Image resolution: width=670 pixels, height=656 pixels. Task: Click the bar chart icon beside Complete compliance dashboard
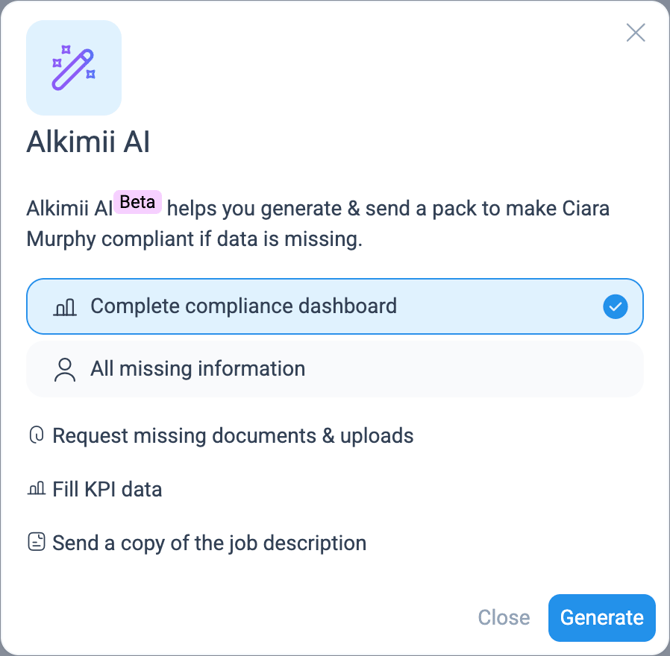[65, 307]
